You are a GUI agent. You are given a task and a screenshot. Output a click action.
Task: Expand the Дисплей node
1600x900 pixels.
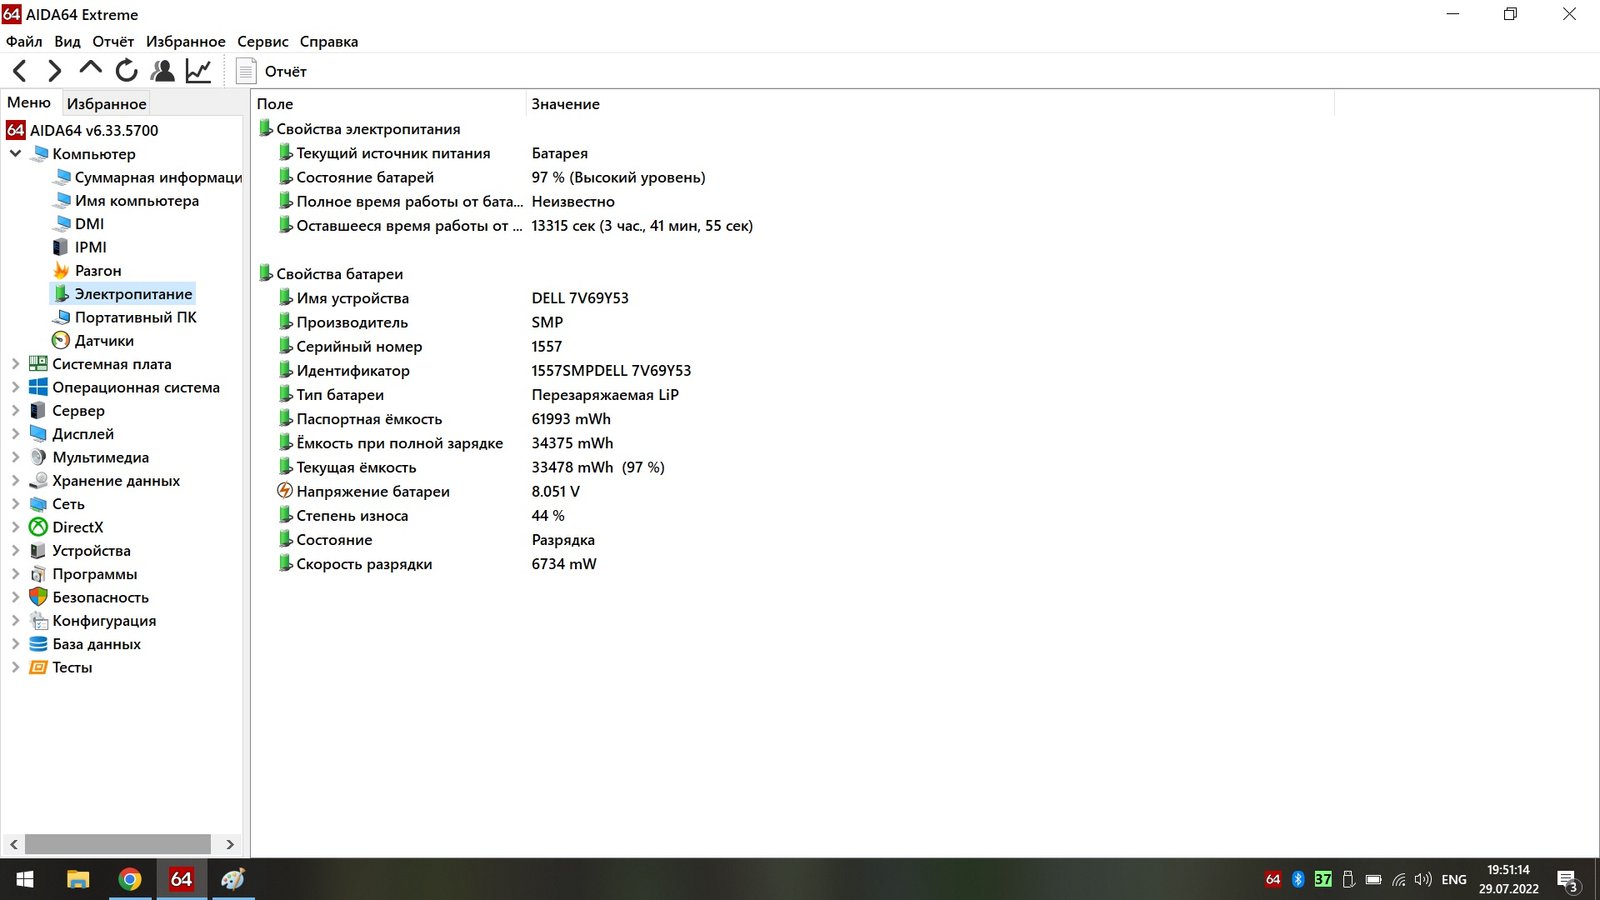click(x=15, y=434)
